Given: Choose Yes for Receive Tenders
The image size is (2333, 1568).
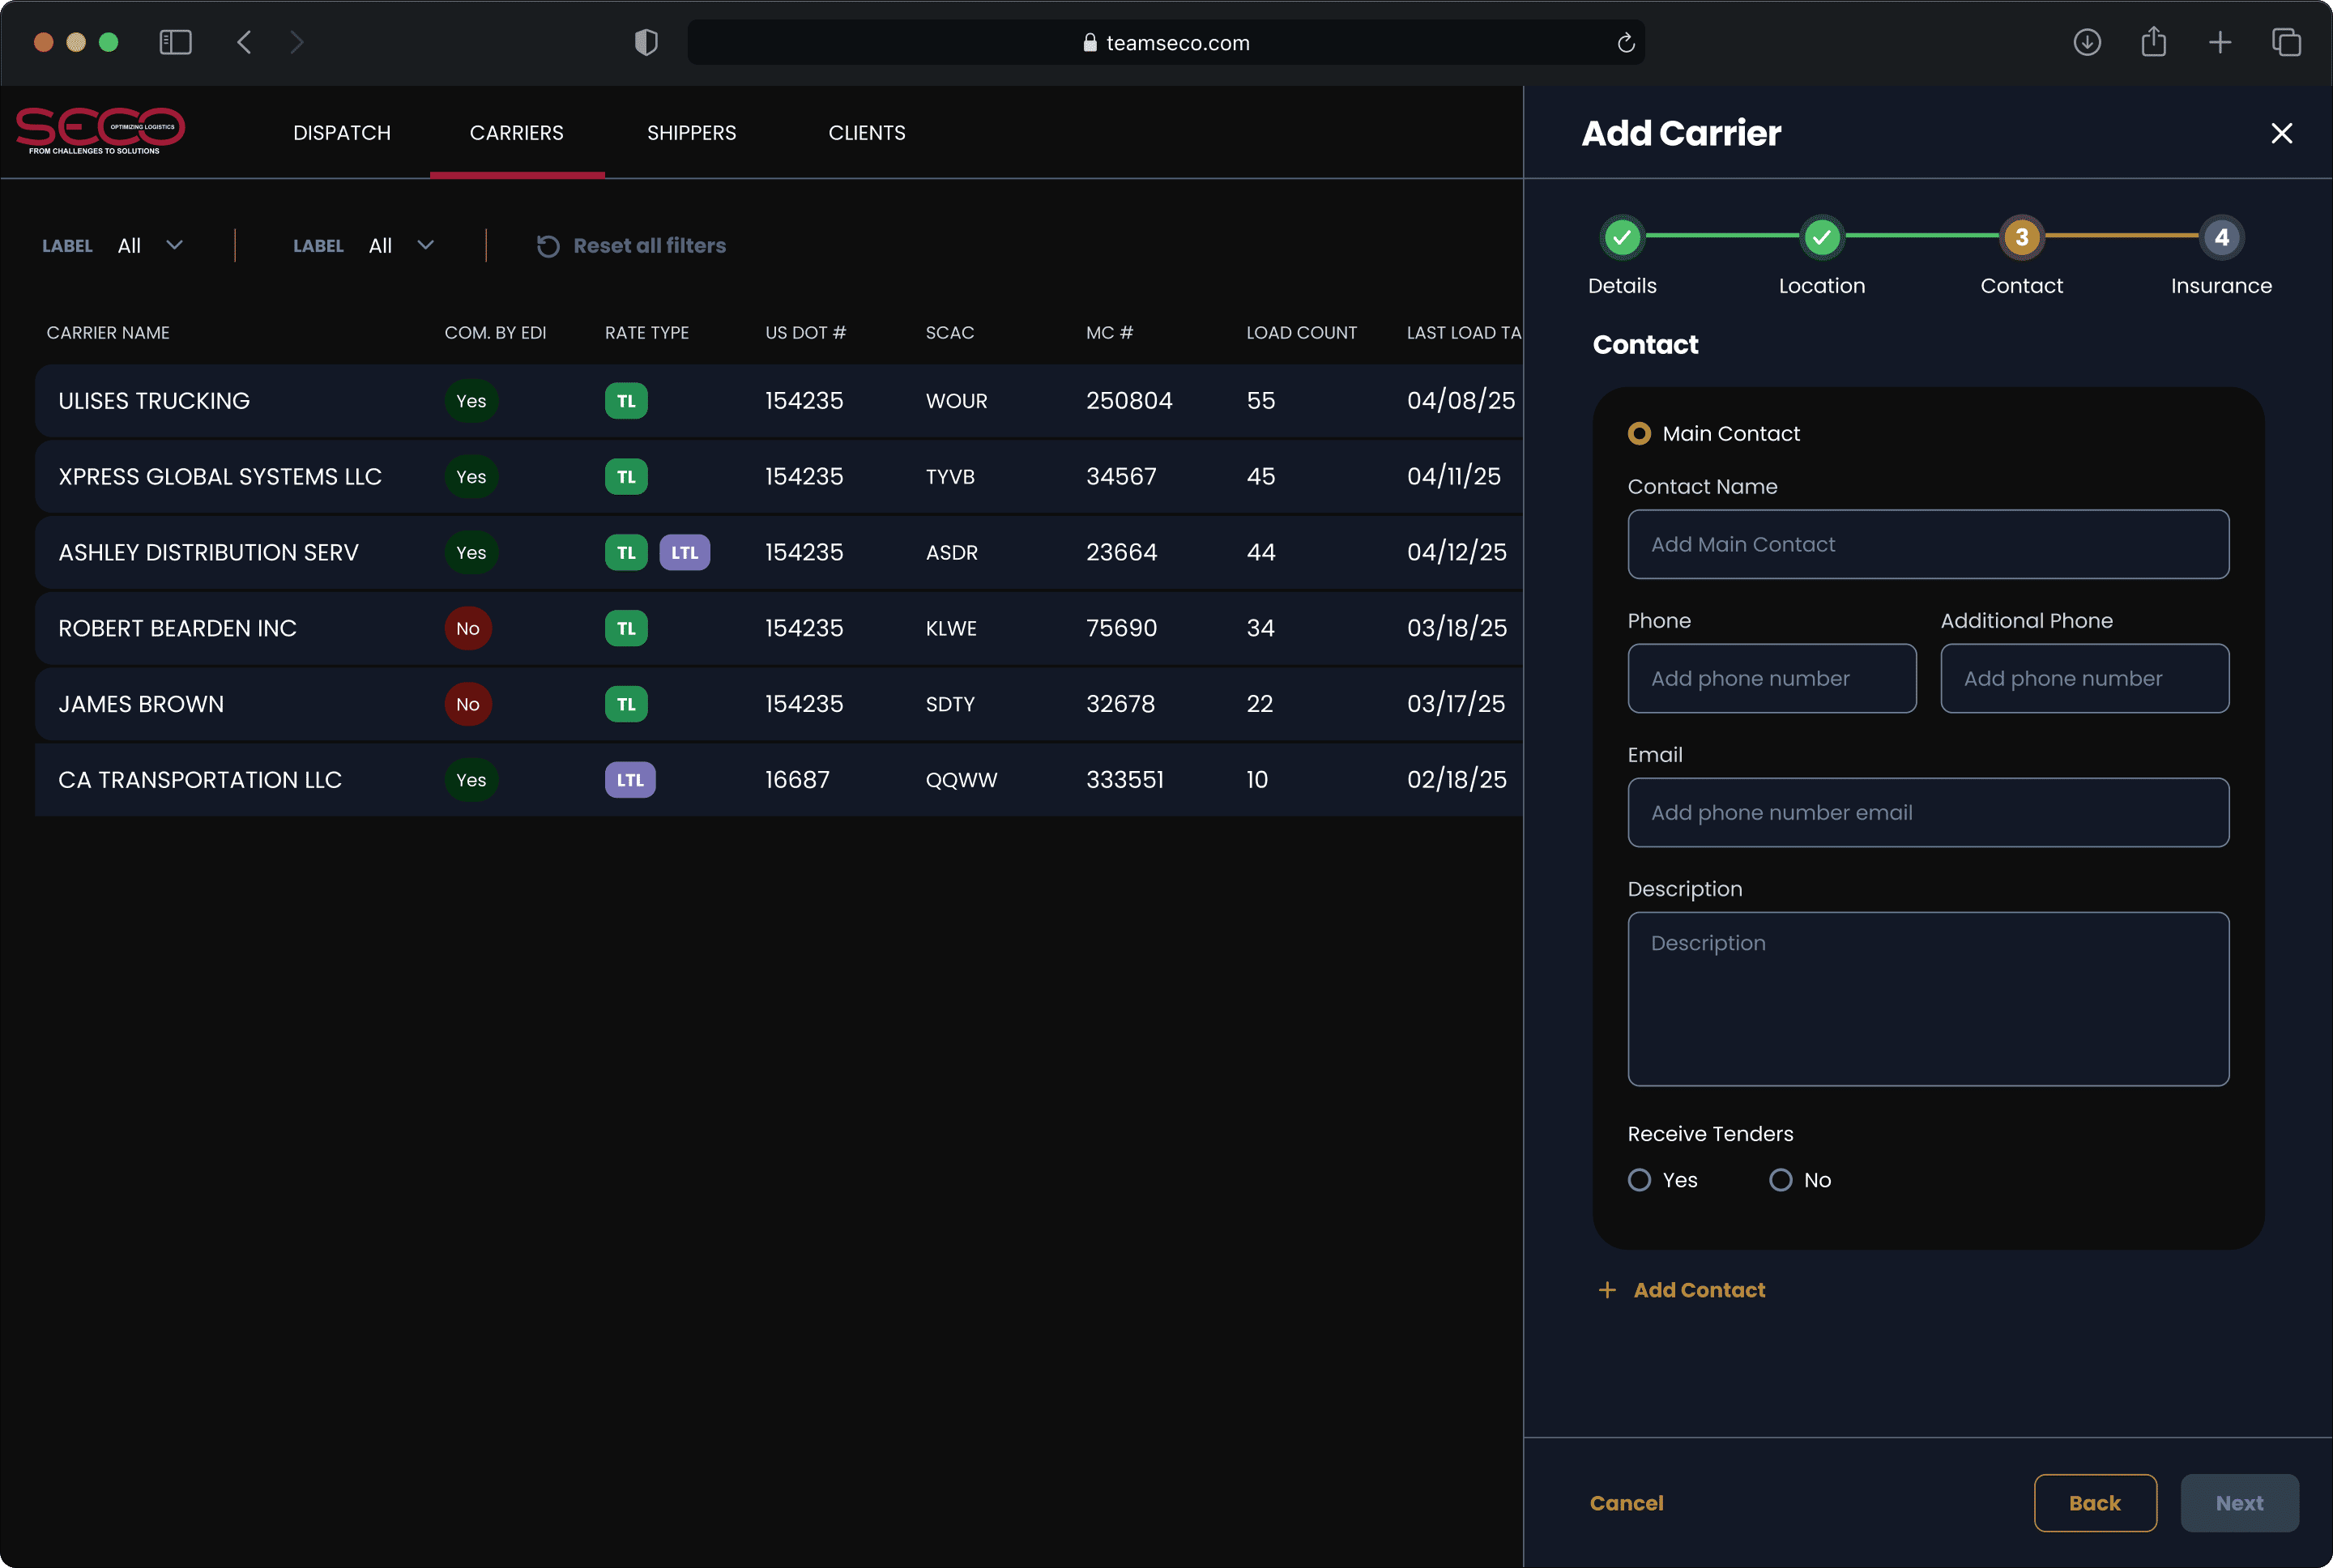Looking at the screenshot, I should tap(1639, 1180).
